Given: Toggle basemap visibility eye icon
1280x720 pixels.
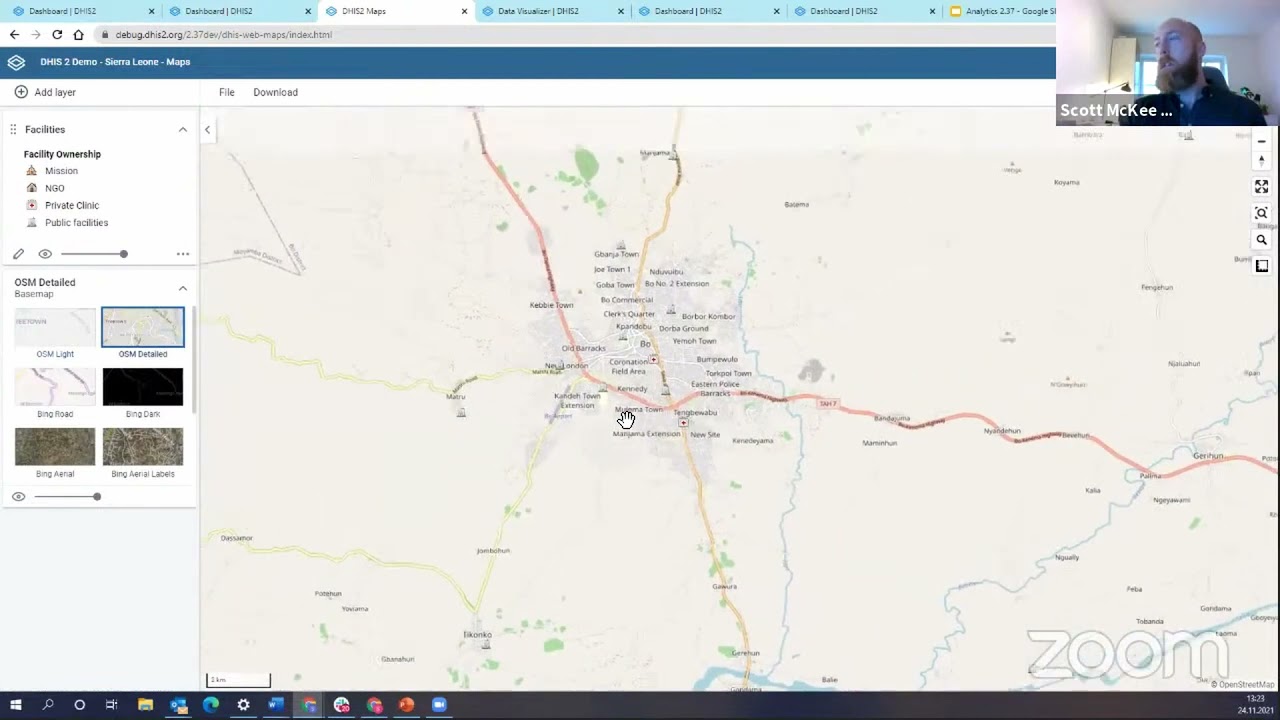Looking at the screenshot, I should 18,497.
